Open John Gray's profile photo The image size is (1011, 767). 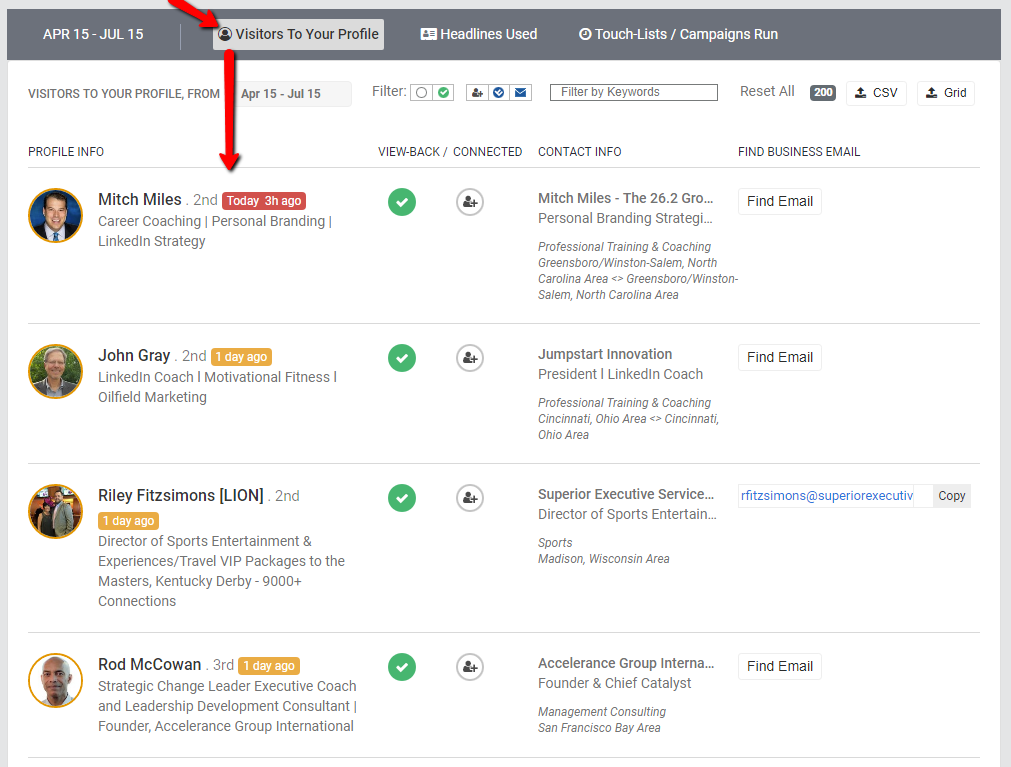[55, 371]
